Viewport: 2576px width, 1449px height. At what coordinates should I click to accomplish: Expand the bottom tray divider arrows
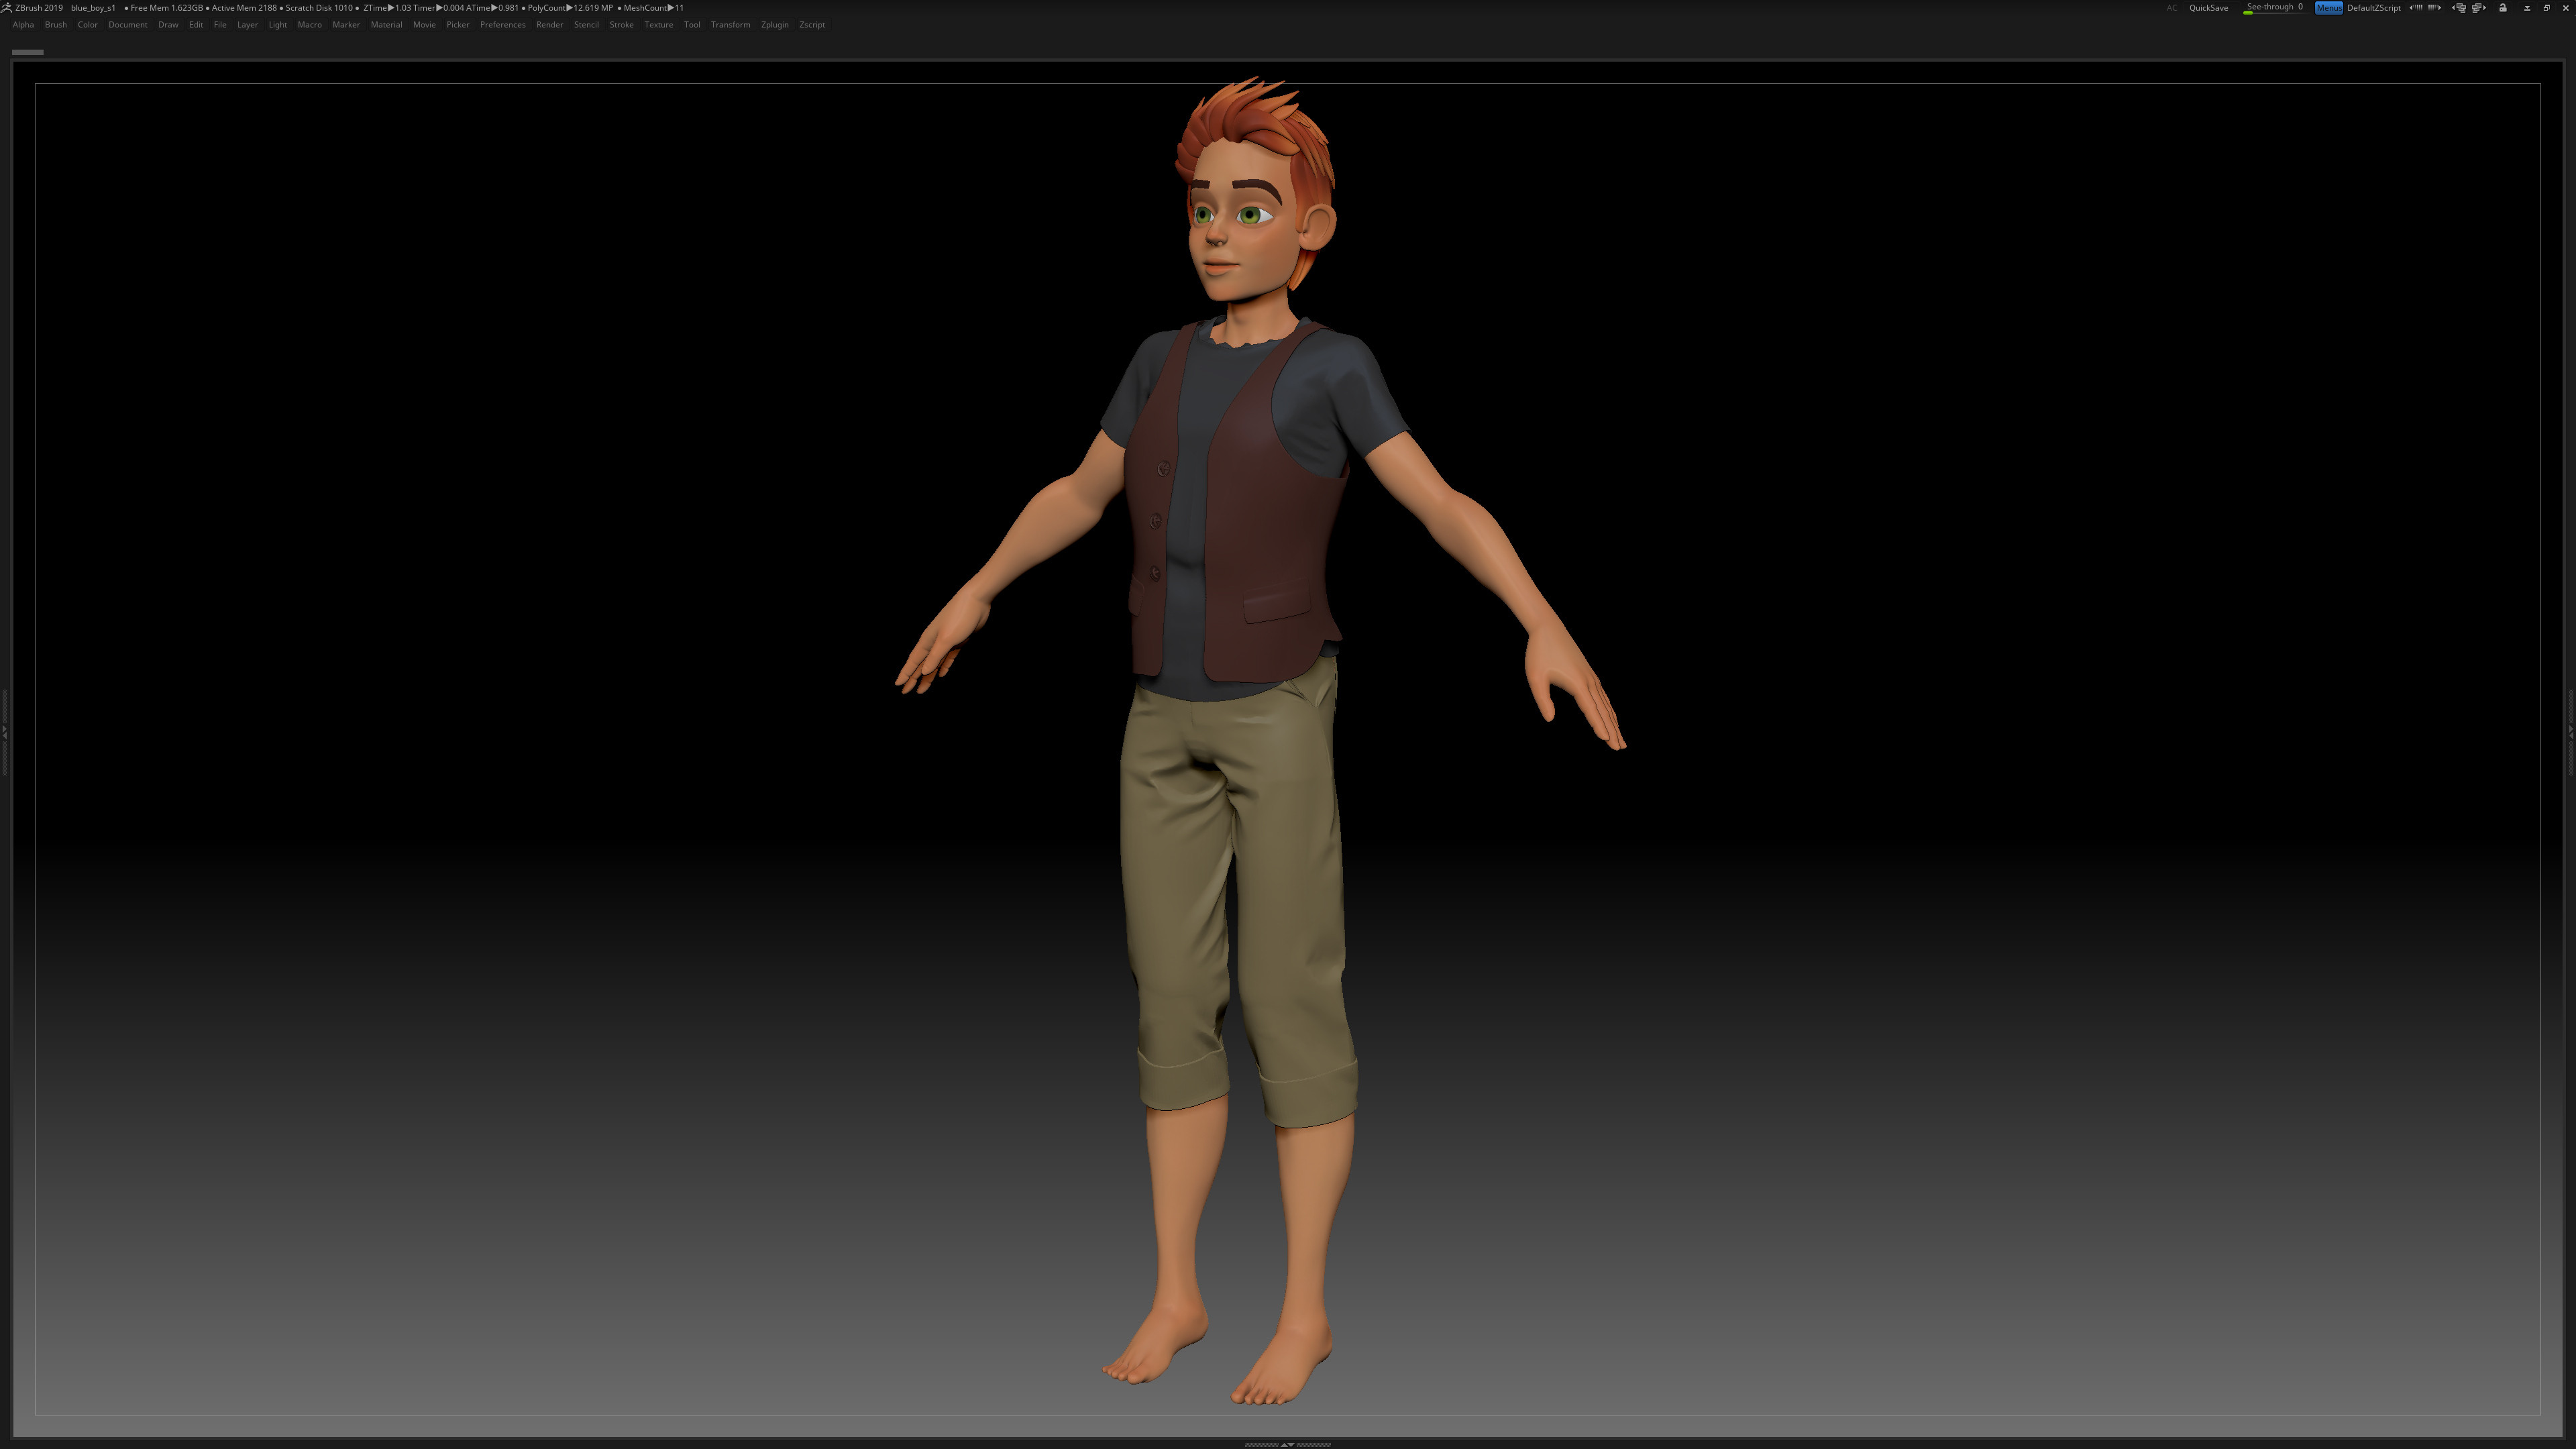1287,1444
